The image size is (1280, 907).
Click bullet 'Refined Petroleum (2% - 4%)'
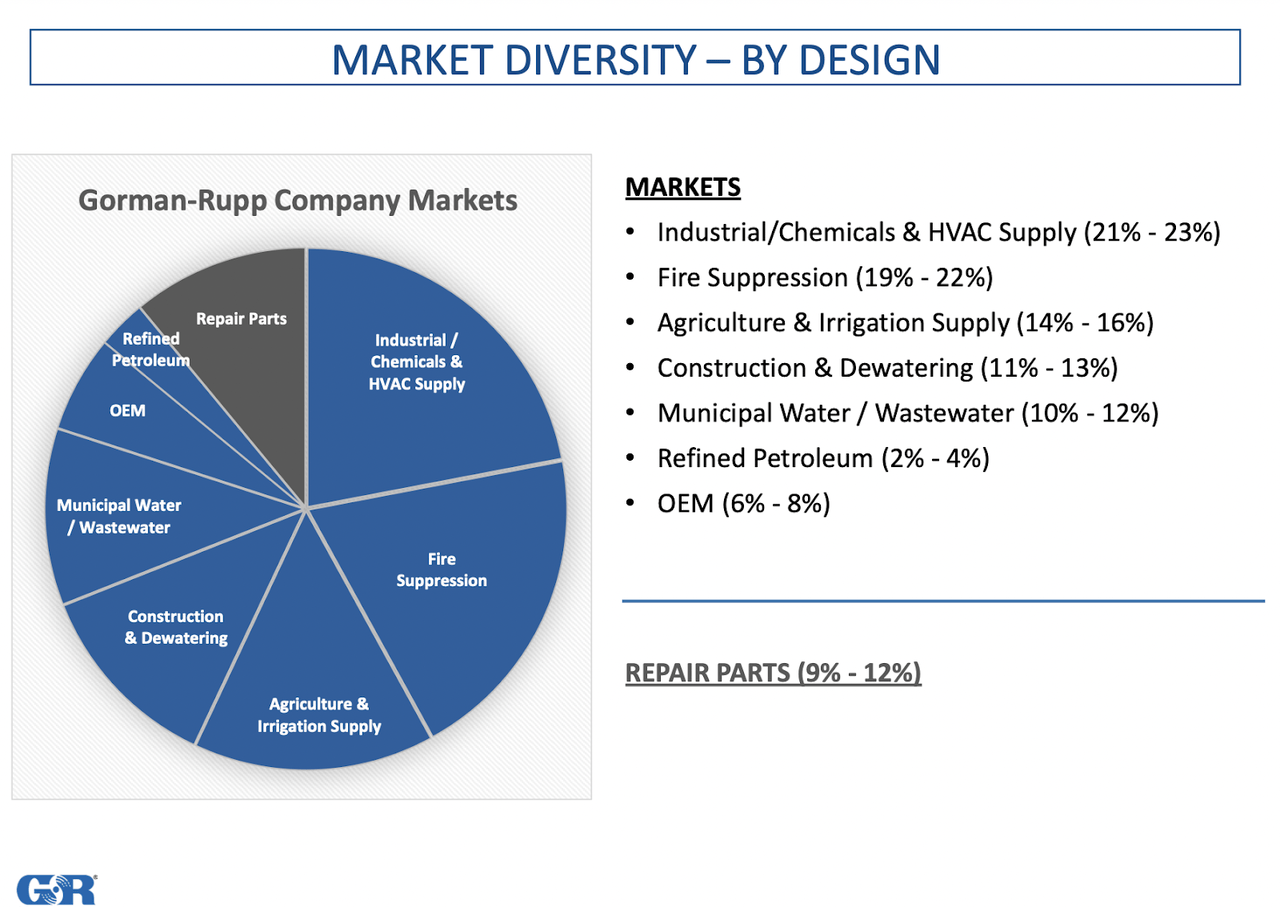pyautogui.click(x=823, y=458)
